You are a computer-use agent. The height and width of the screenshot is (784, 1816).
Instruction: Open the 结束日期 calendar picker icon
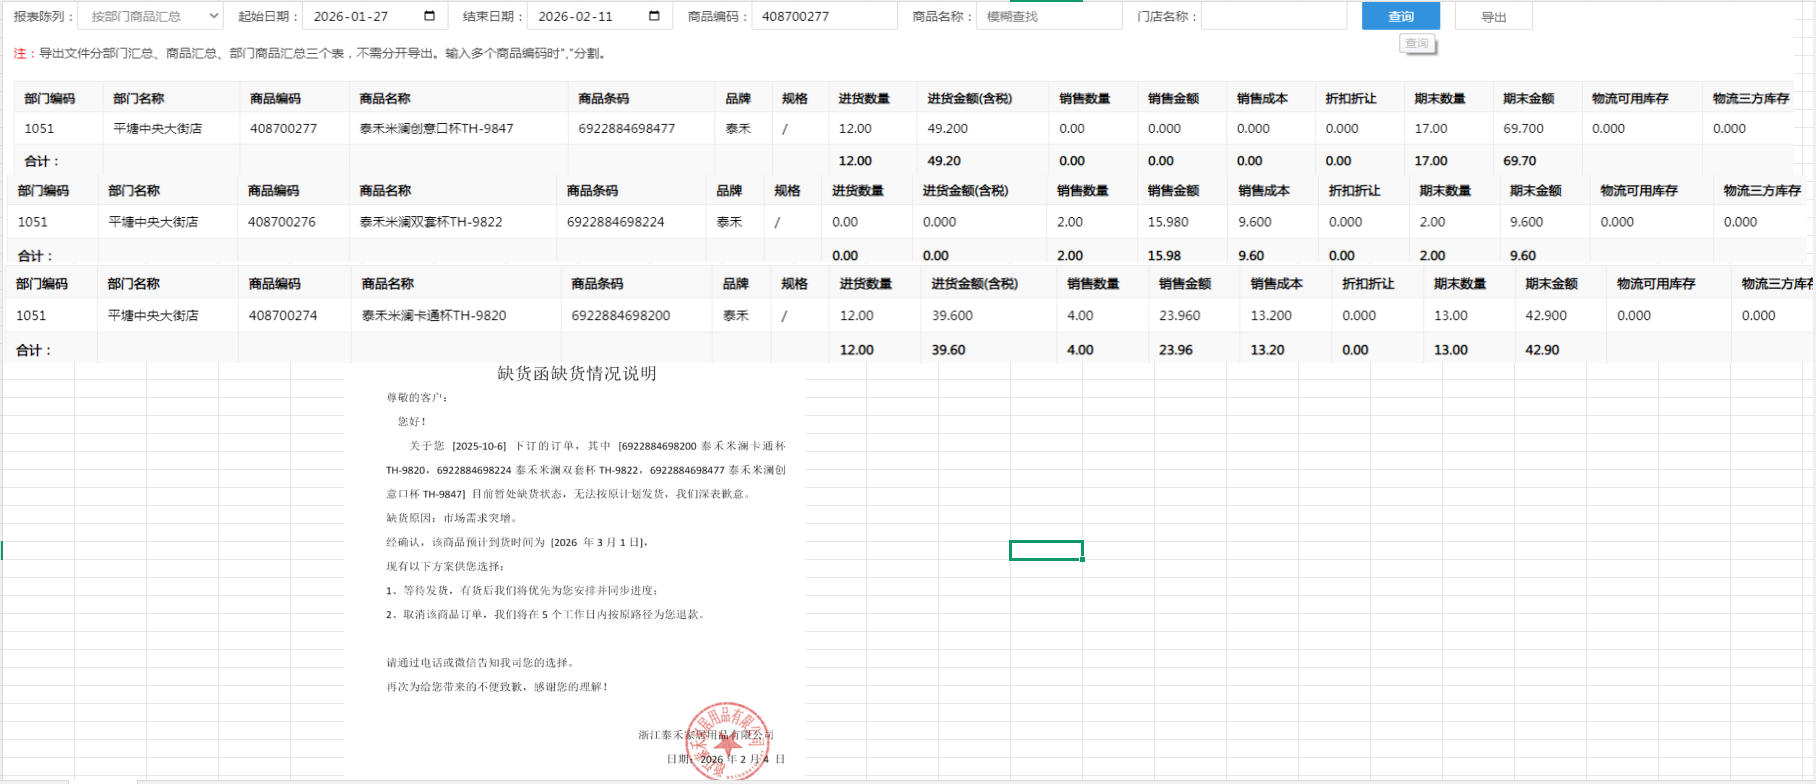coord(654,16)
